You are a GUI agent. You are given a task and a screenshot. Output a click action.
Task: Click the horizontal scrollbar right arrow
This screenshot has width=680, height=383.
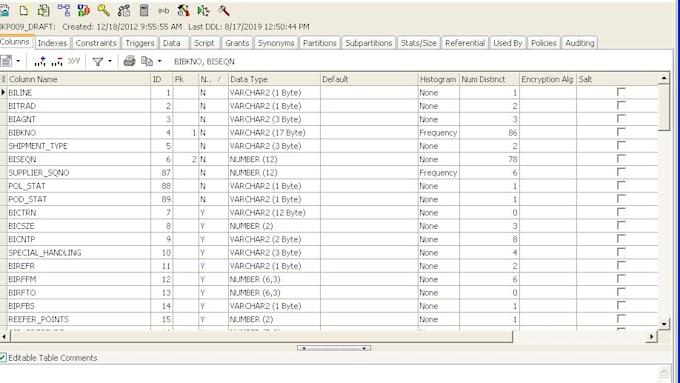point(651,337)
